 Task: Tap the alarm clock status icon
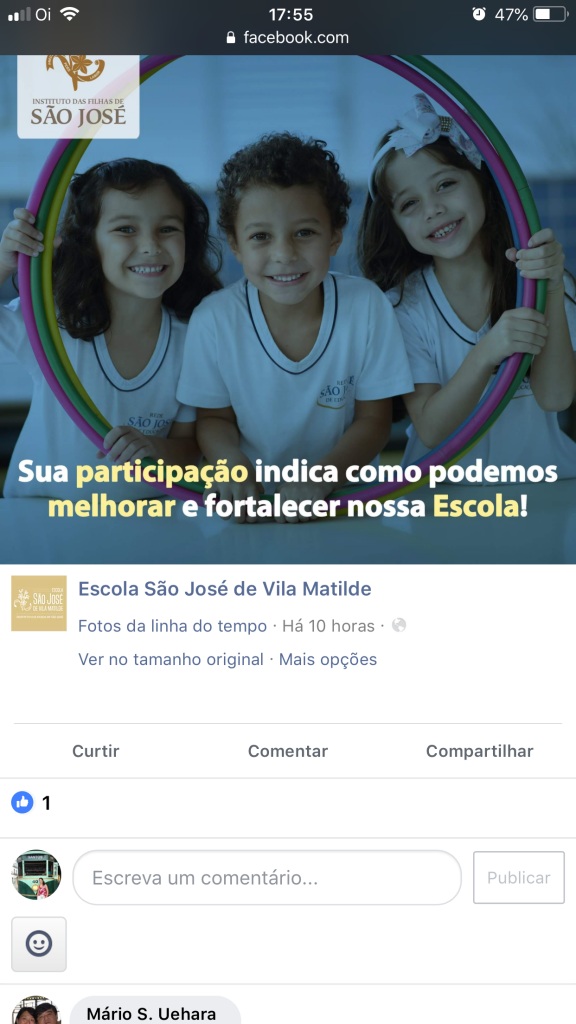pos(479,14)
